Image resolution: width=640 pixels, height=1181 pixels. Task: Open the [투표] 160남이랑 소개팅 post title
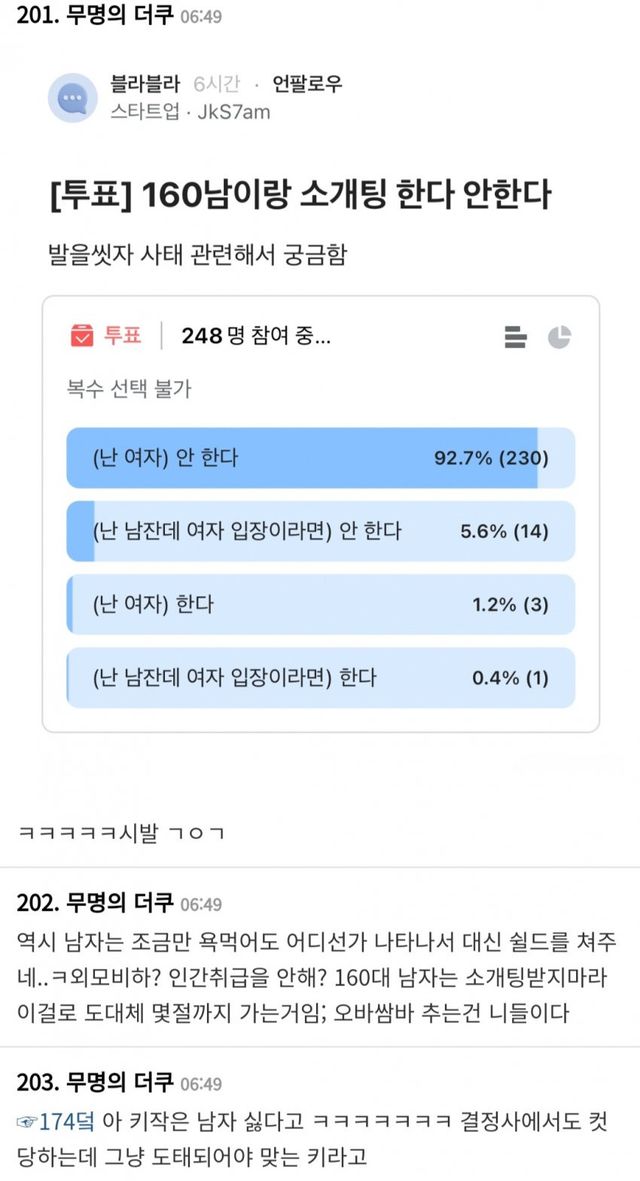click(299, 194)
